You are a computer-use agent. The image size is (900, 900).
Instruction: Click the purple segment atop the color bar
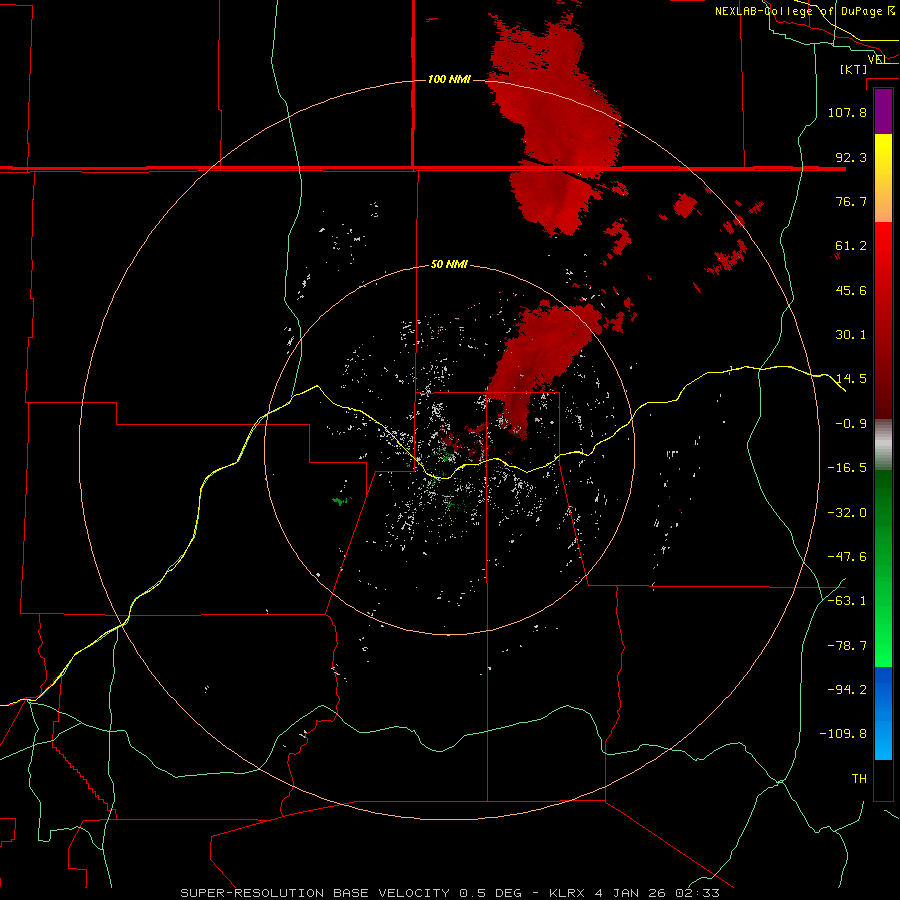coord(883,111)
